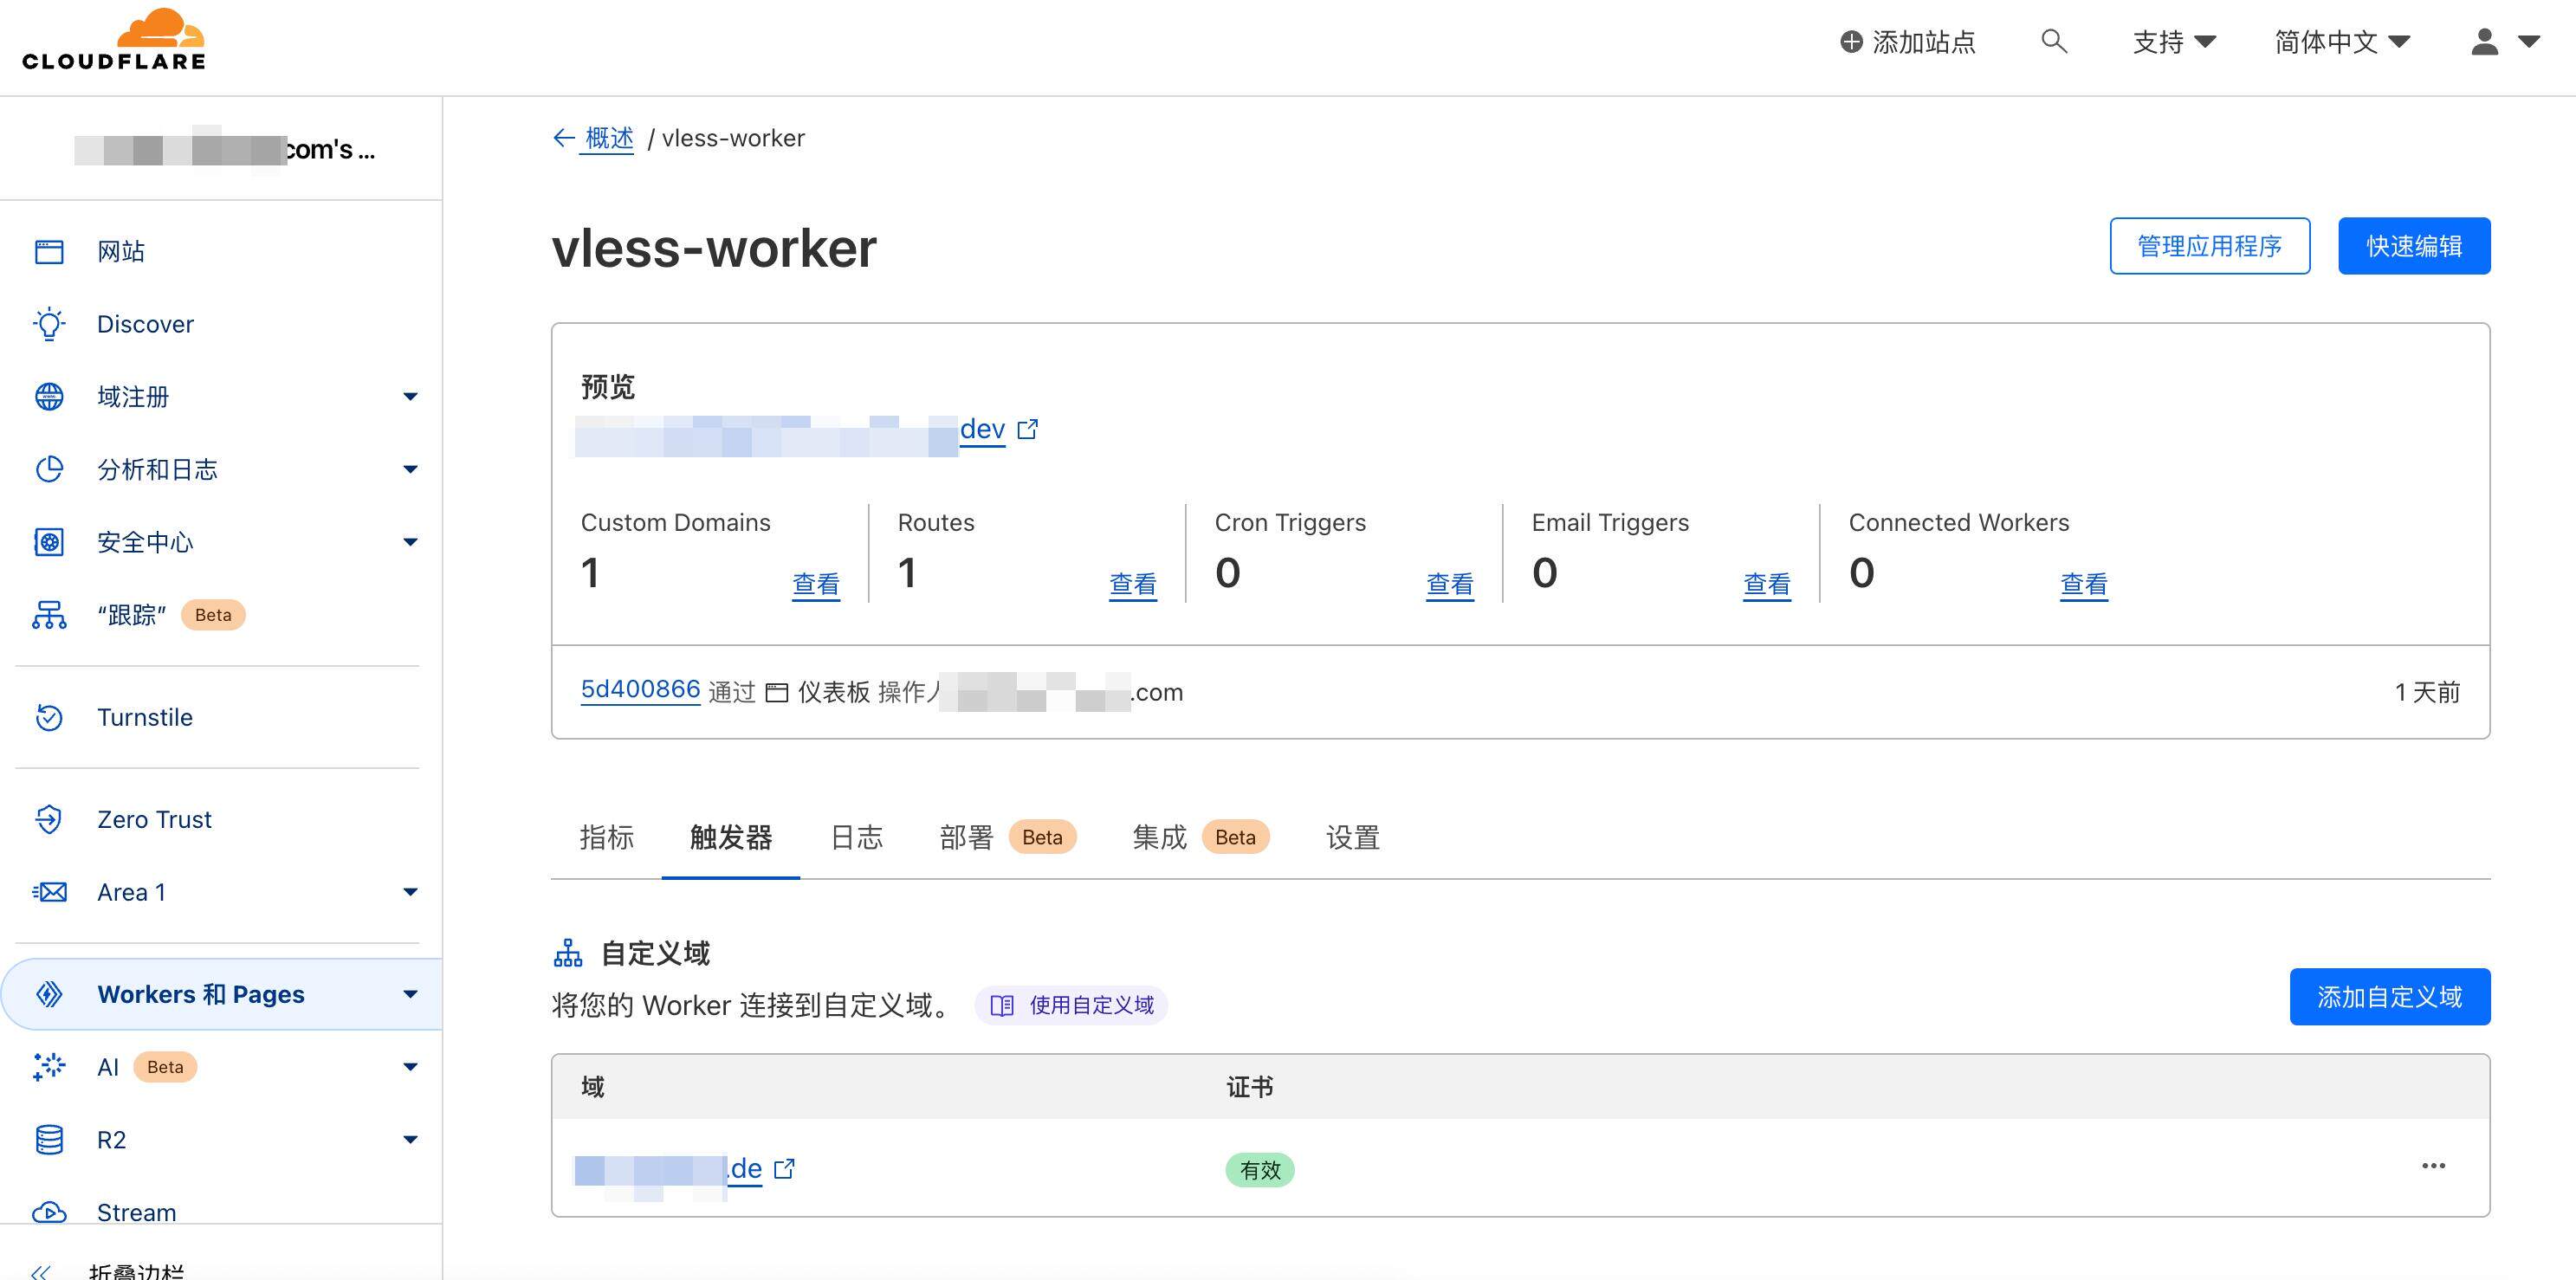Screen dimensions: 2576x1280
Task: Click the Turnstile icon in sidebar
Action: [48, 717]
